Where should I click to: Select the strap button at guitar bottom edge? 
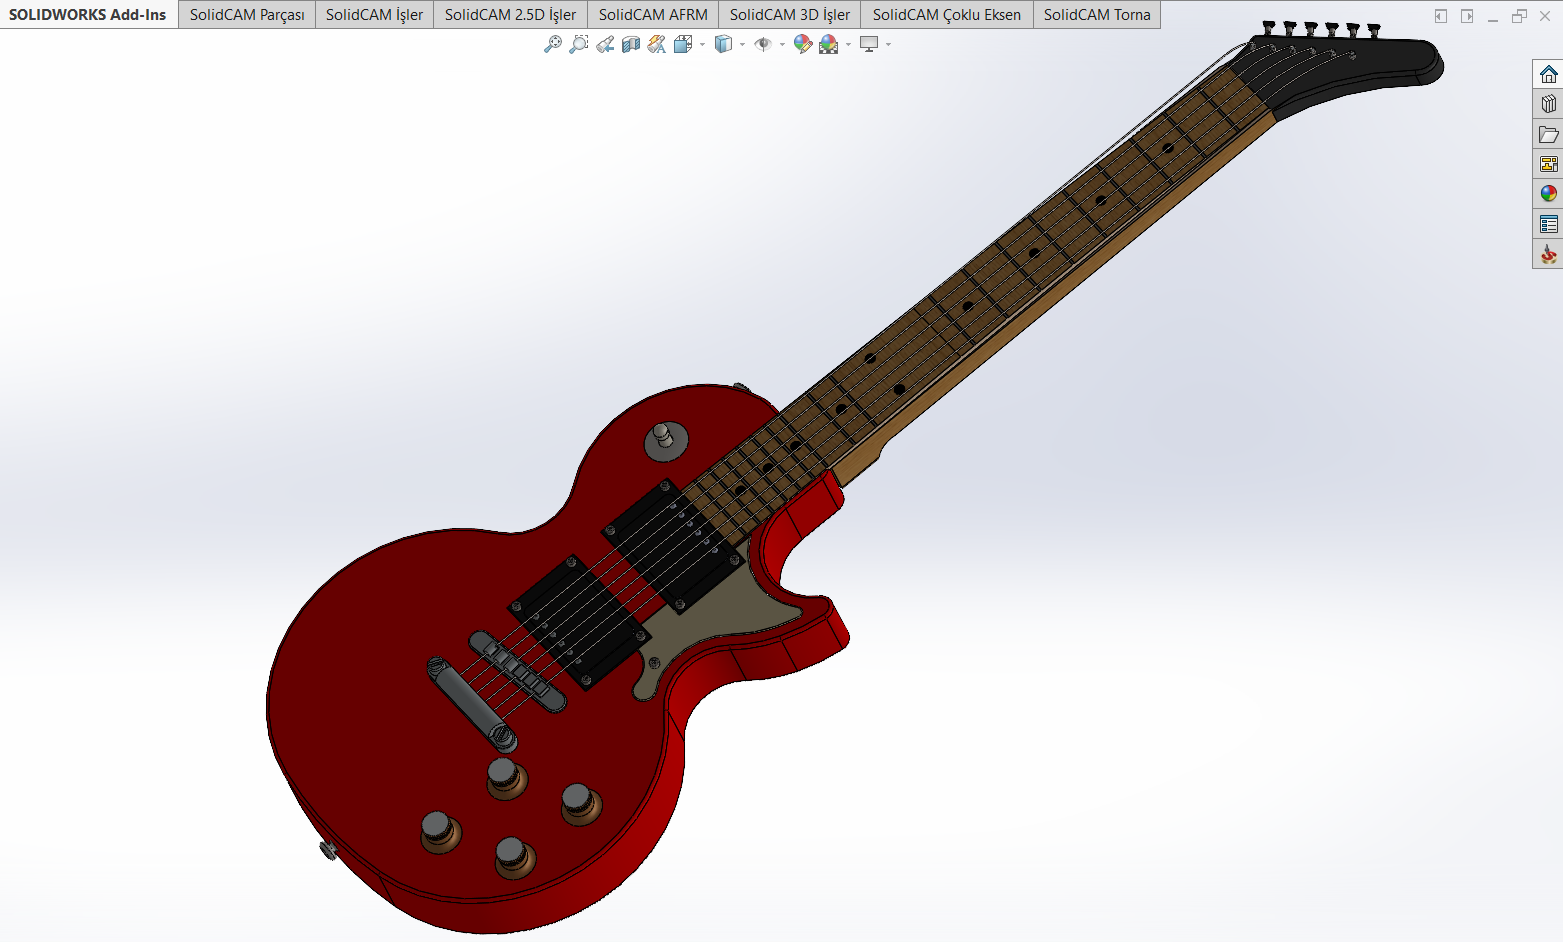click(x=328, y=851)
